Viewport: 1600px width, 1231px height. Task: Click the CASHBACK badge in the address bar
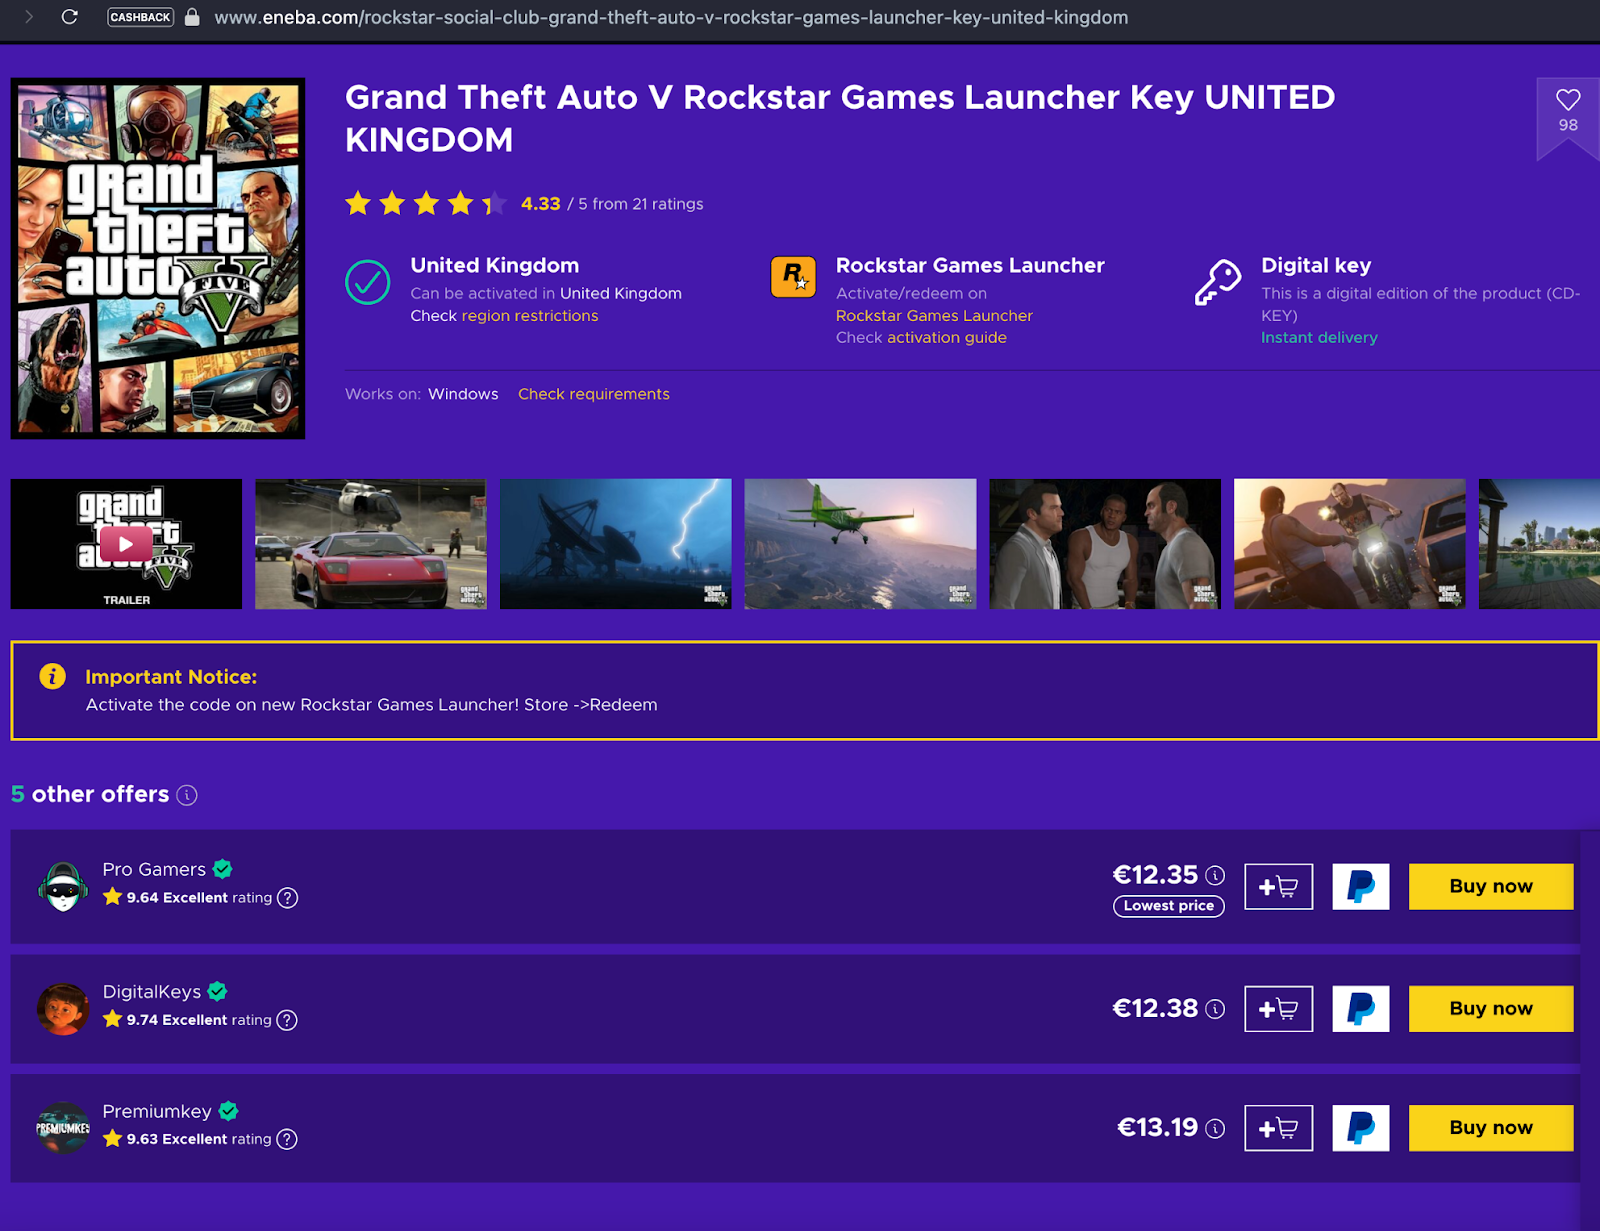click(x=139, y=17)
